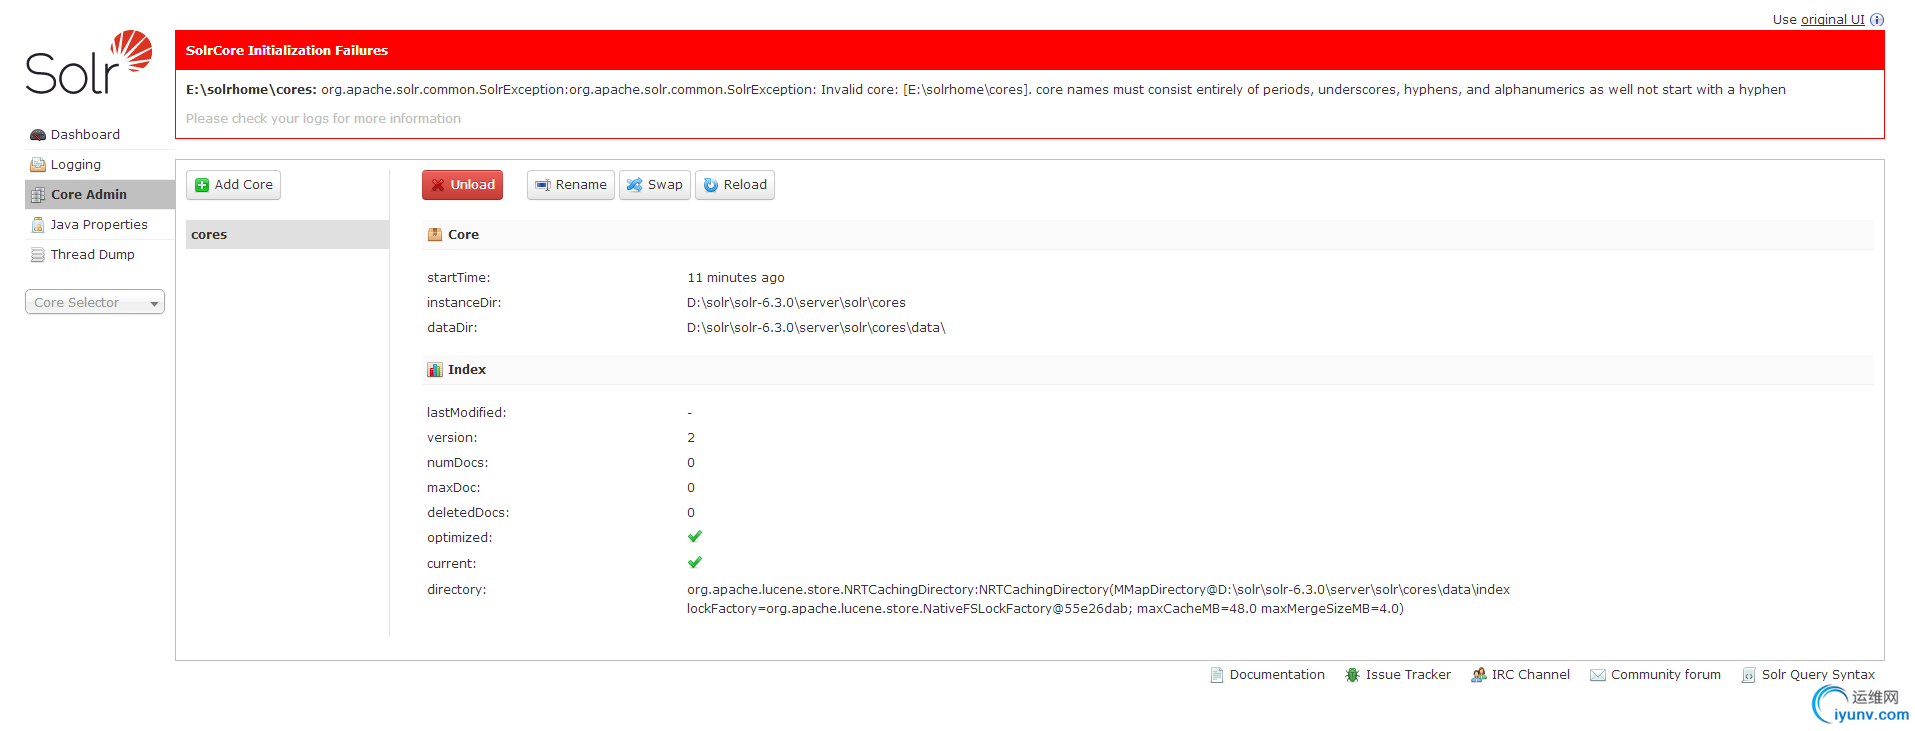Open the IRC Channel link
Viewport: 1915px width, 731px height.
[x=1531, y=675]
